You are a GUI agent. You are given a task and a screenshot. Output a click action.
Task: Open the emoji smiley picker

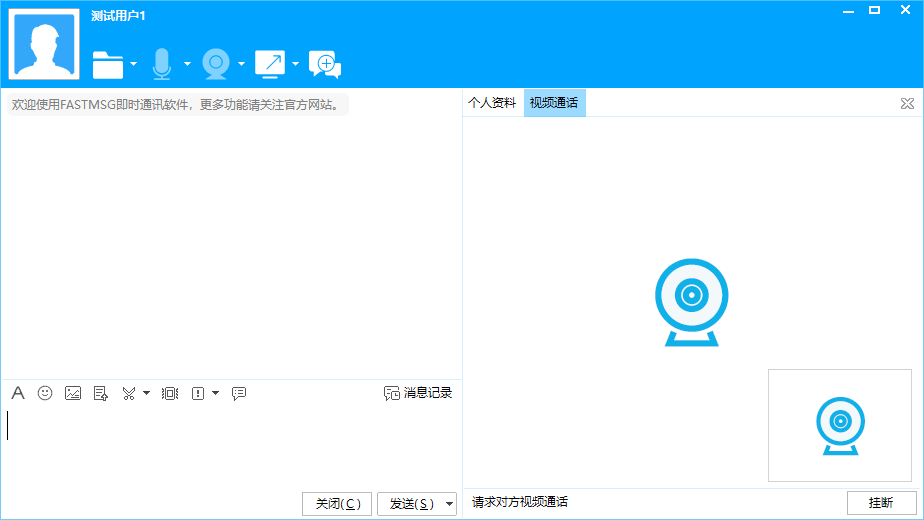click(x=45, y=393)
